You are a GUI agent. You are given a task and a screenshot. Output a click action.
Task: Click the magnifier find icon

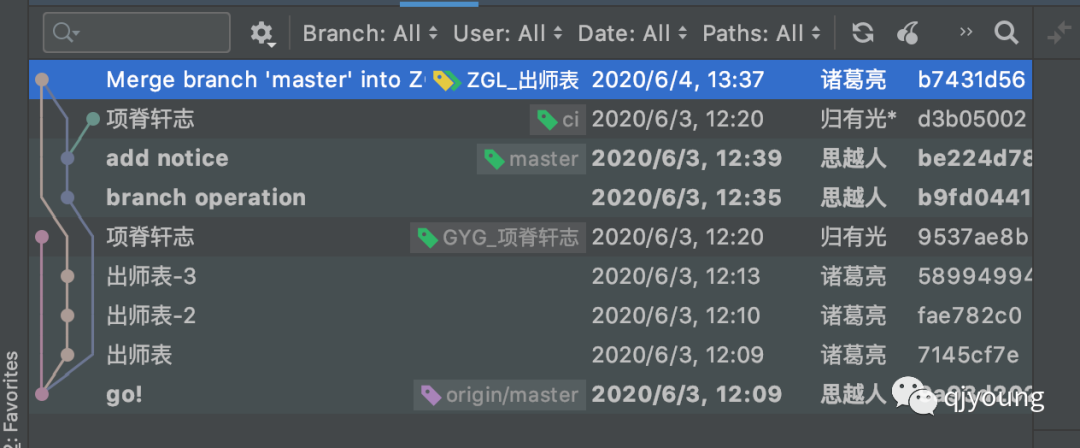tap(1006, 34)
